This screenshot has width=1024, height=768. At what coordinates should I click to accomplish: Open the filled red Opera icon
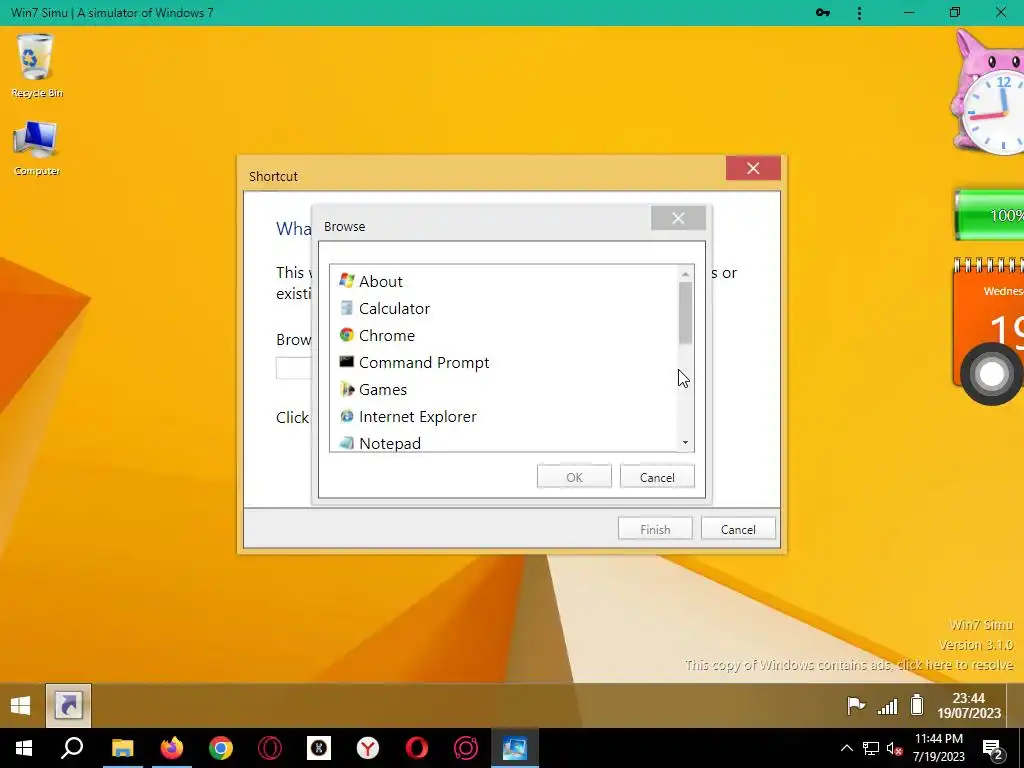pyautogui.click(x=417, y=748)
